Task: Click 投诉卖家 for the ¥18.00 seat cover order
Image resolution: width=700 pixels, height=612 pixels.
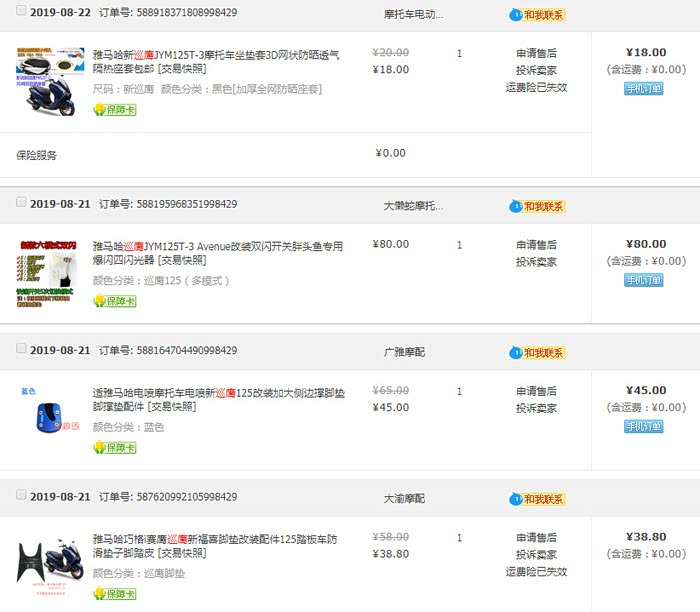Action: point(536,70)
